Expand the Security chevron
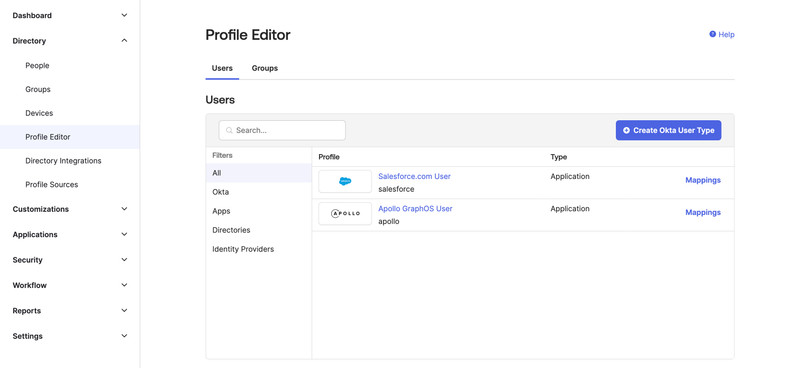This screenshot has height=368, width=800. 124,260
